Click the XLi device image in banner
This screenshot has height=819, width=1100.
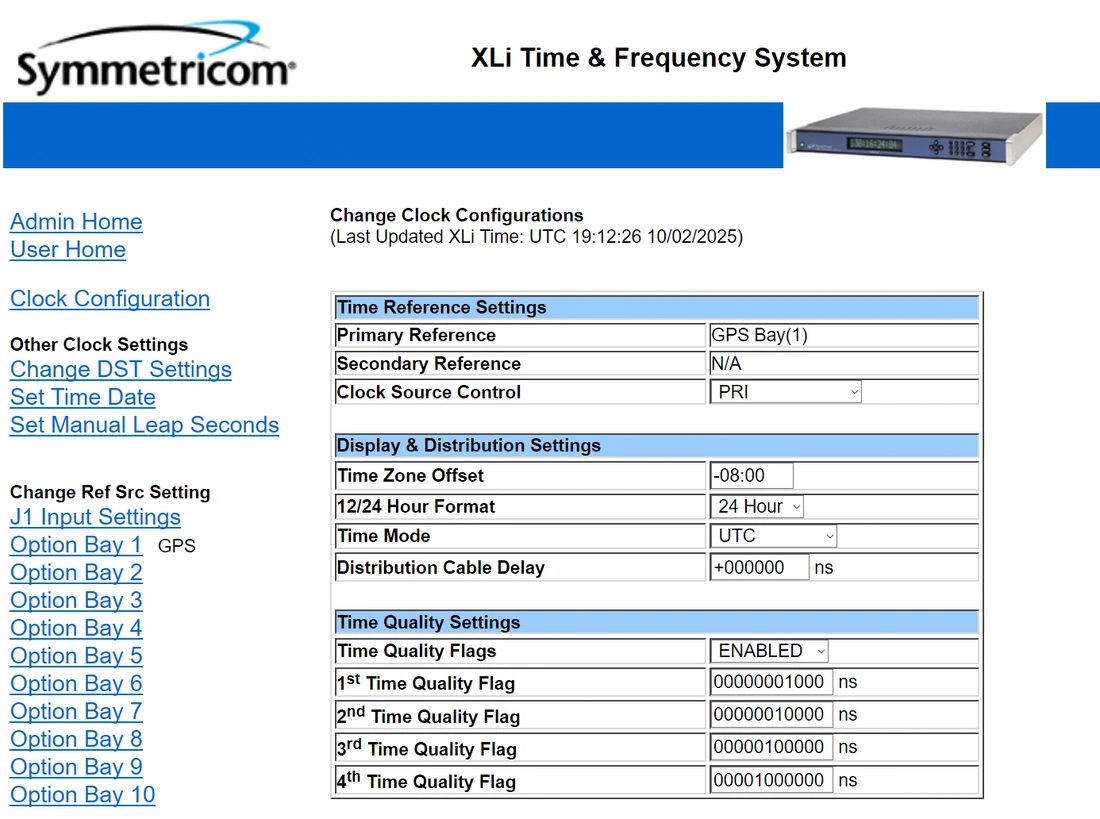[914, 134]
